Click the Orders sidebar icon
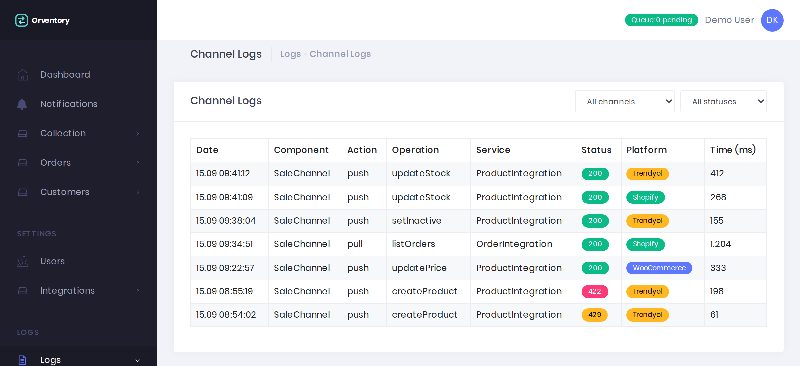Screen dimensions: 800x366 22,163
